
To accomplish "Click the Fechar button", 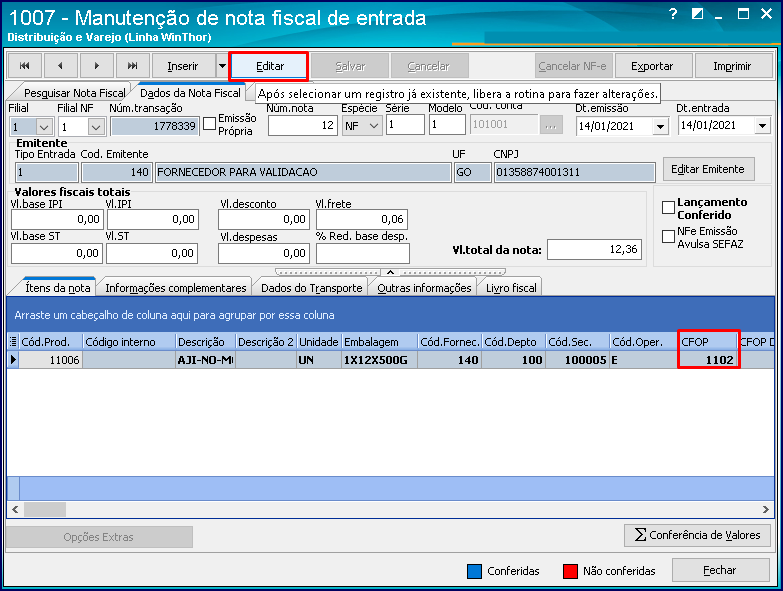I will tap(720, 570).
